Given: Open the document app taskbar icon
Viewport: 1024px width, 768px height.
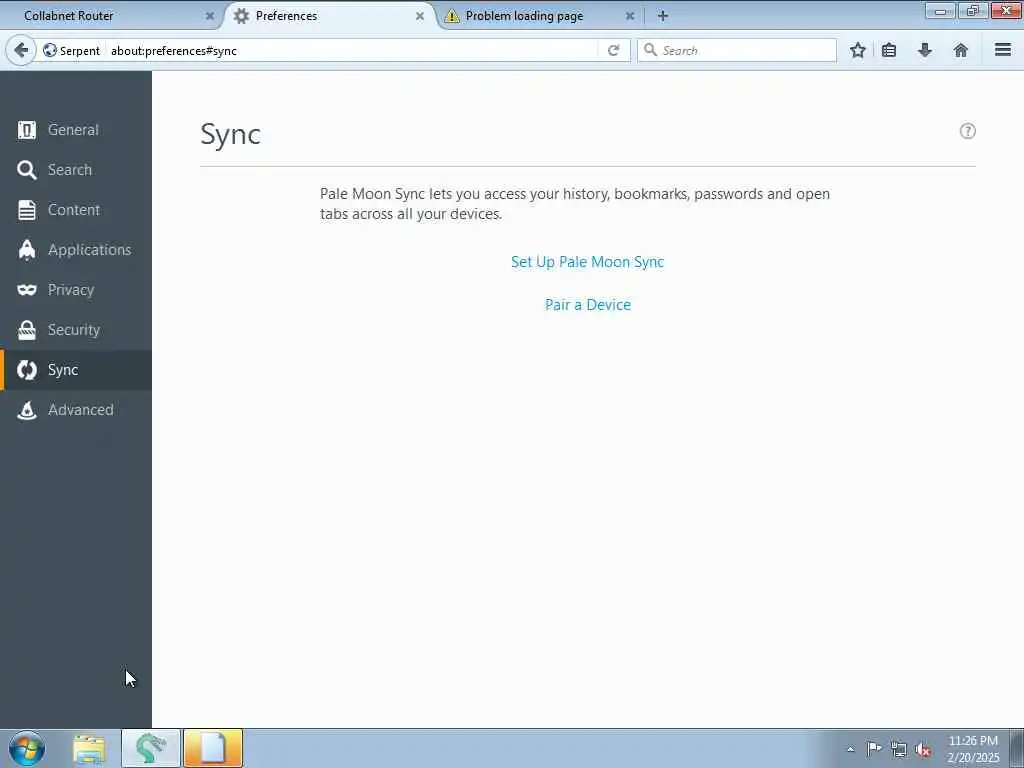Looking at the screenshot, I should click(x=213, y=748).
